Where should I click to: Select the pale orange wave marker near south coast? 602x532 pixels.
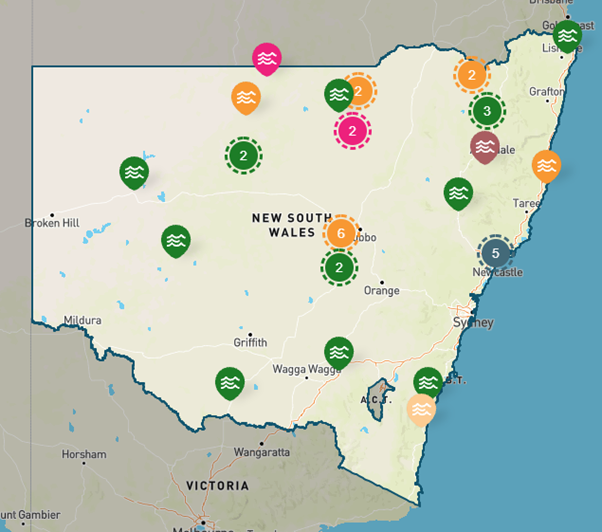point(422,409)
